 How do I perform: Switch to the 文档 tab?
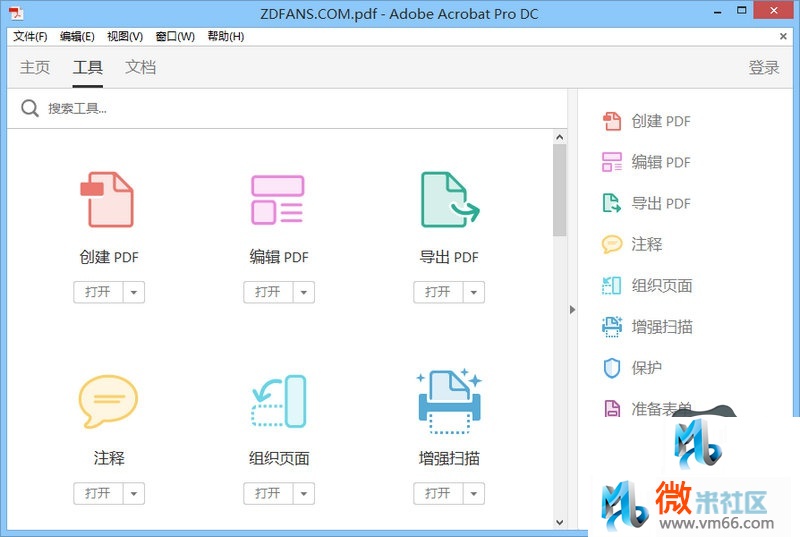point(140,67)
